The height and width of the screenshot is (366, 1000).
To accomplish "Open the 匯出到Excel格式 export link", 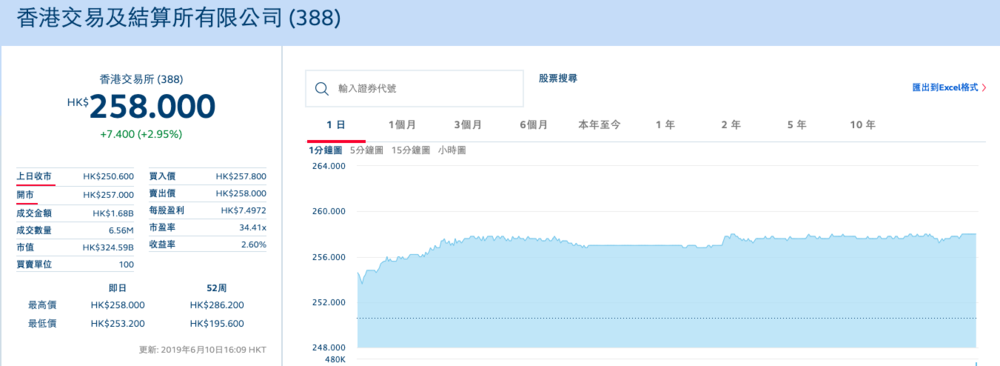I will 945,88.
